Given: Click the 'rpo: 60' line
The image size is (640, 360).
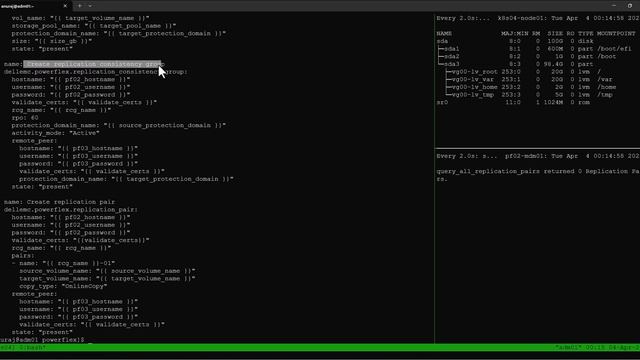Looking at the screenshot, I should (25, 118).
